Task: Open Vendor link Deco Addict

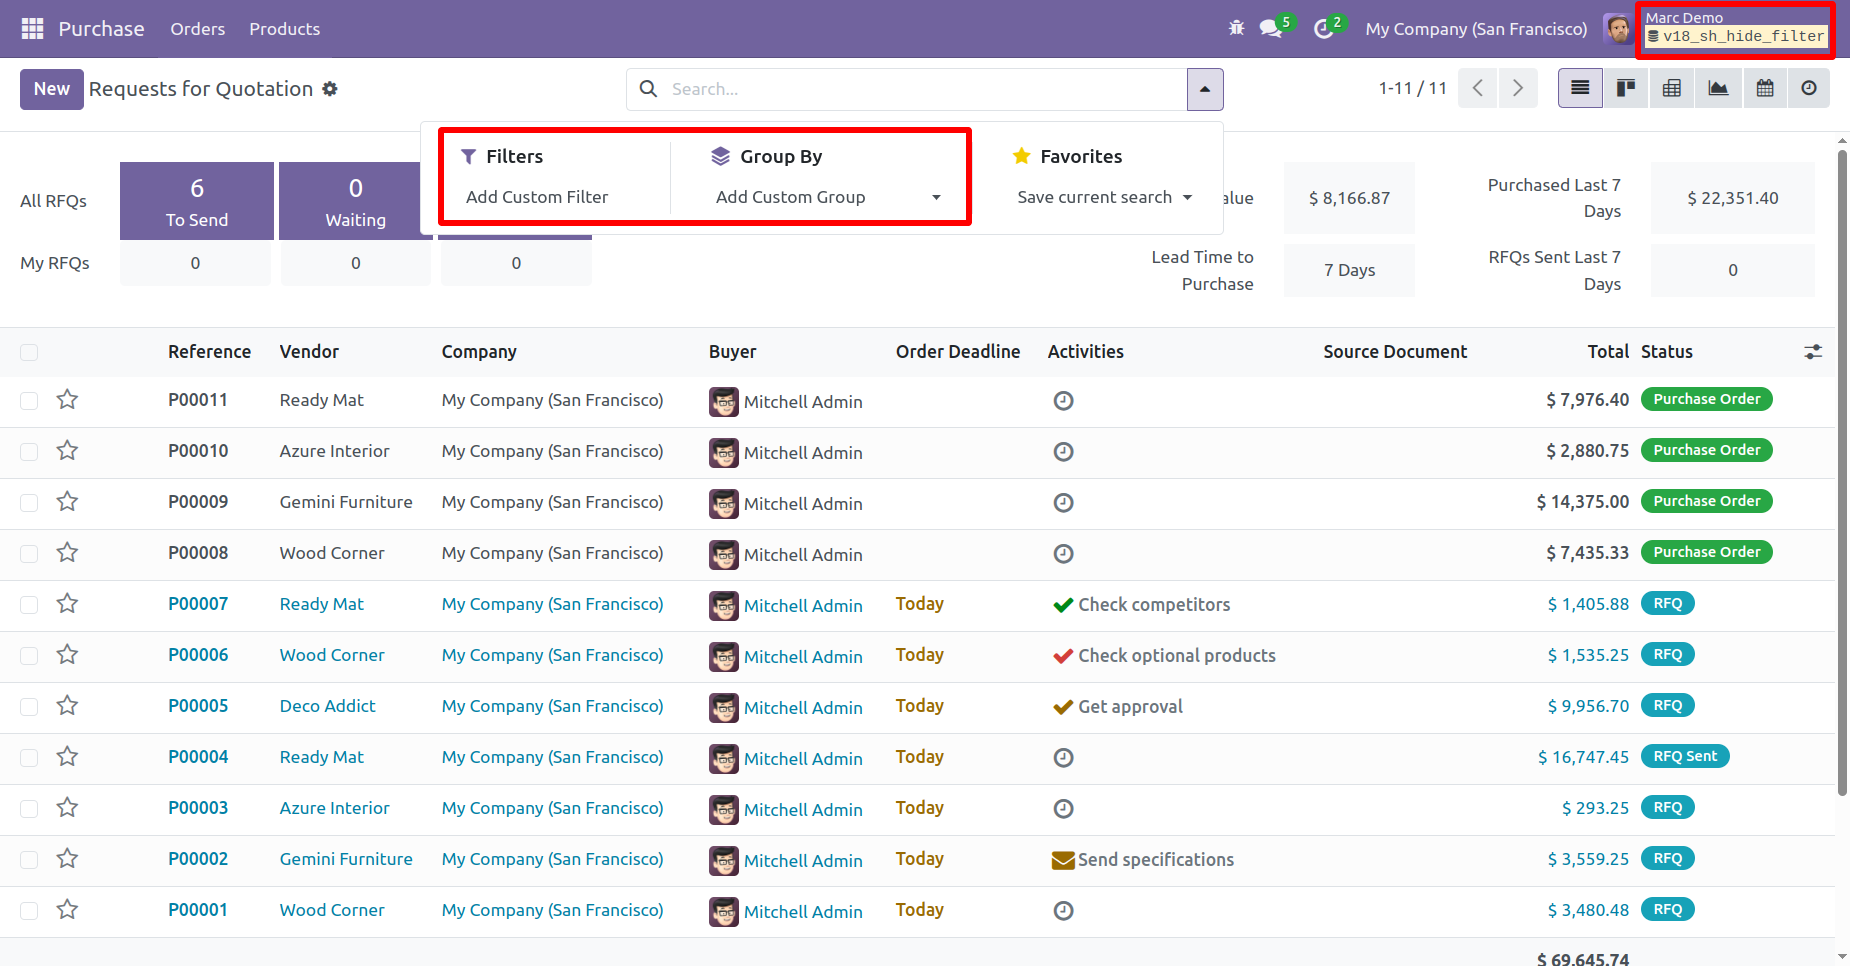Action: (328, 706)
